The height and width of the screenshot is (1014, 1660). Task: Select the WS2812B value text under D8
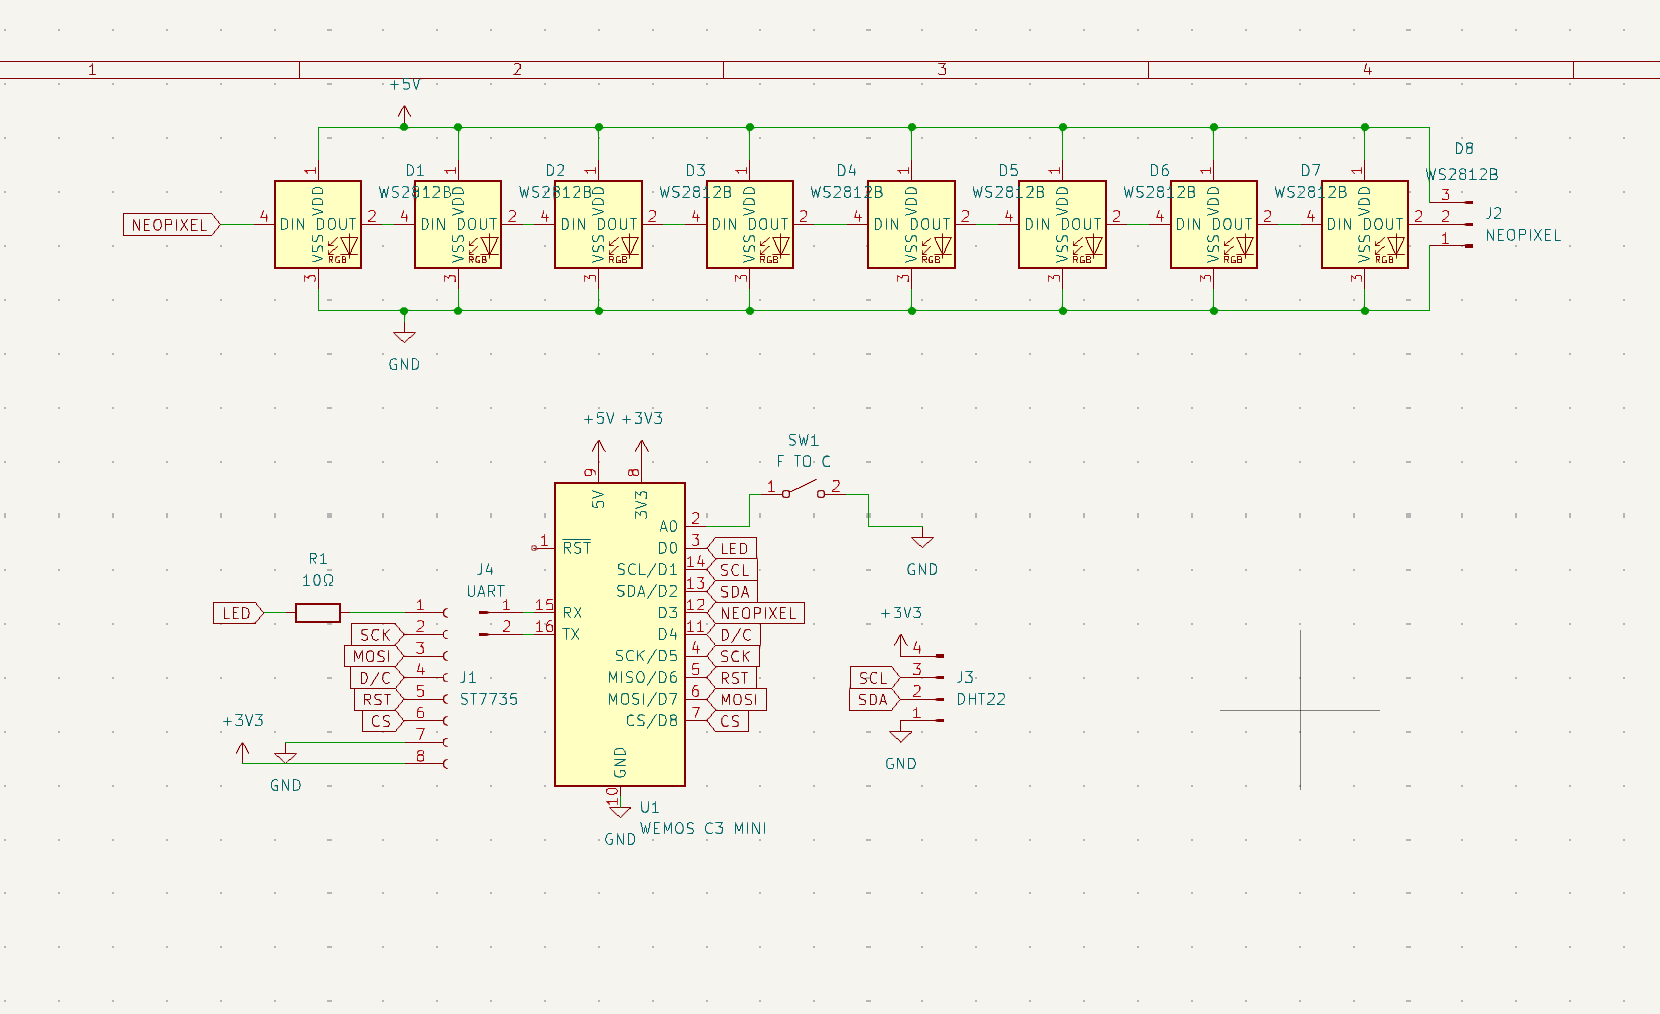click(x=1462, y=174)
